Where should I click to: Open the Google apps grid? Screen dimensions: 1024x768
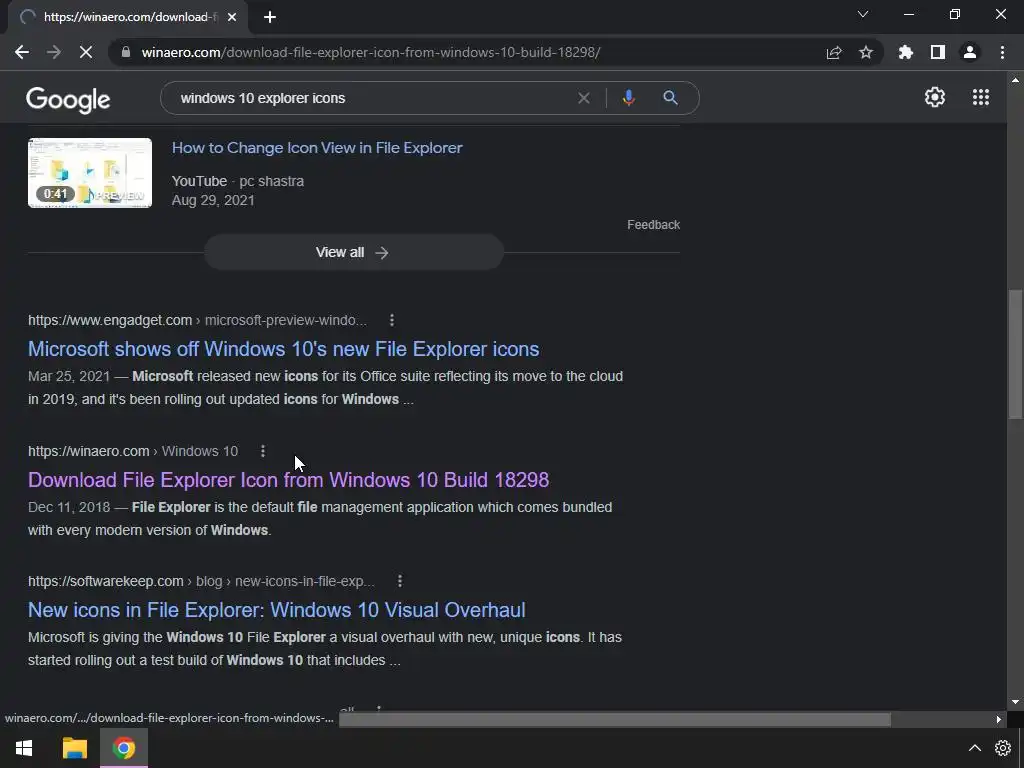(981, 97)
